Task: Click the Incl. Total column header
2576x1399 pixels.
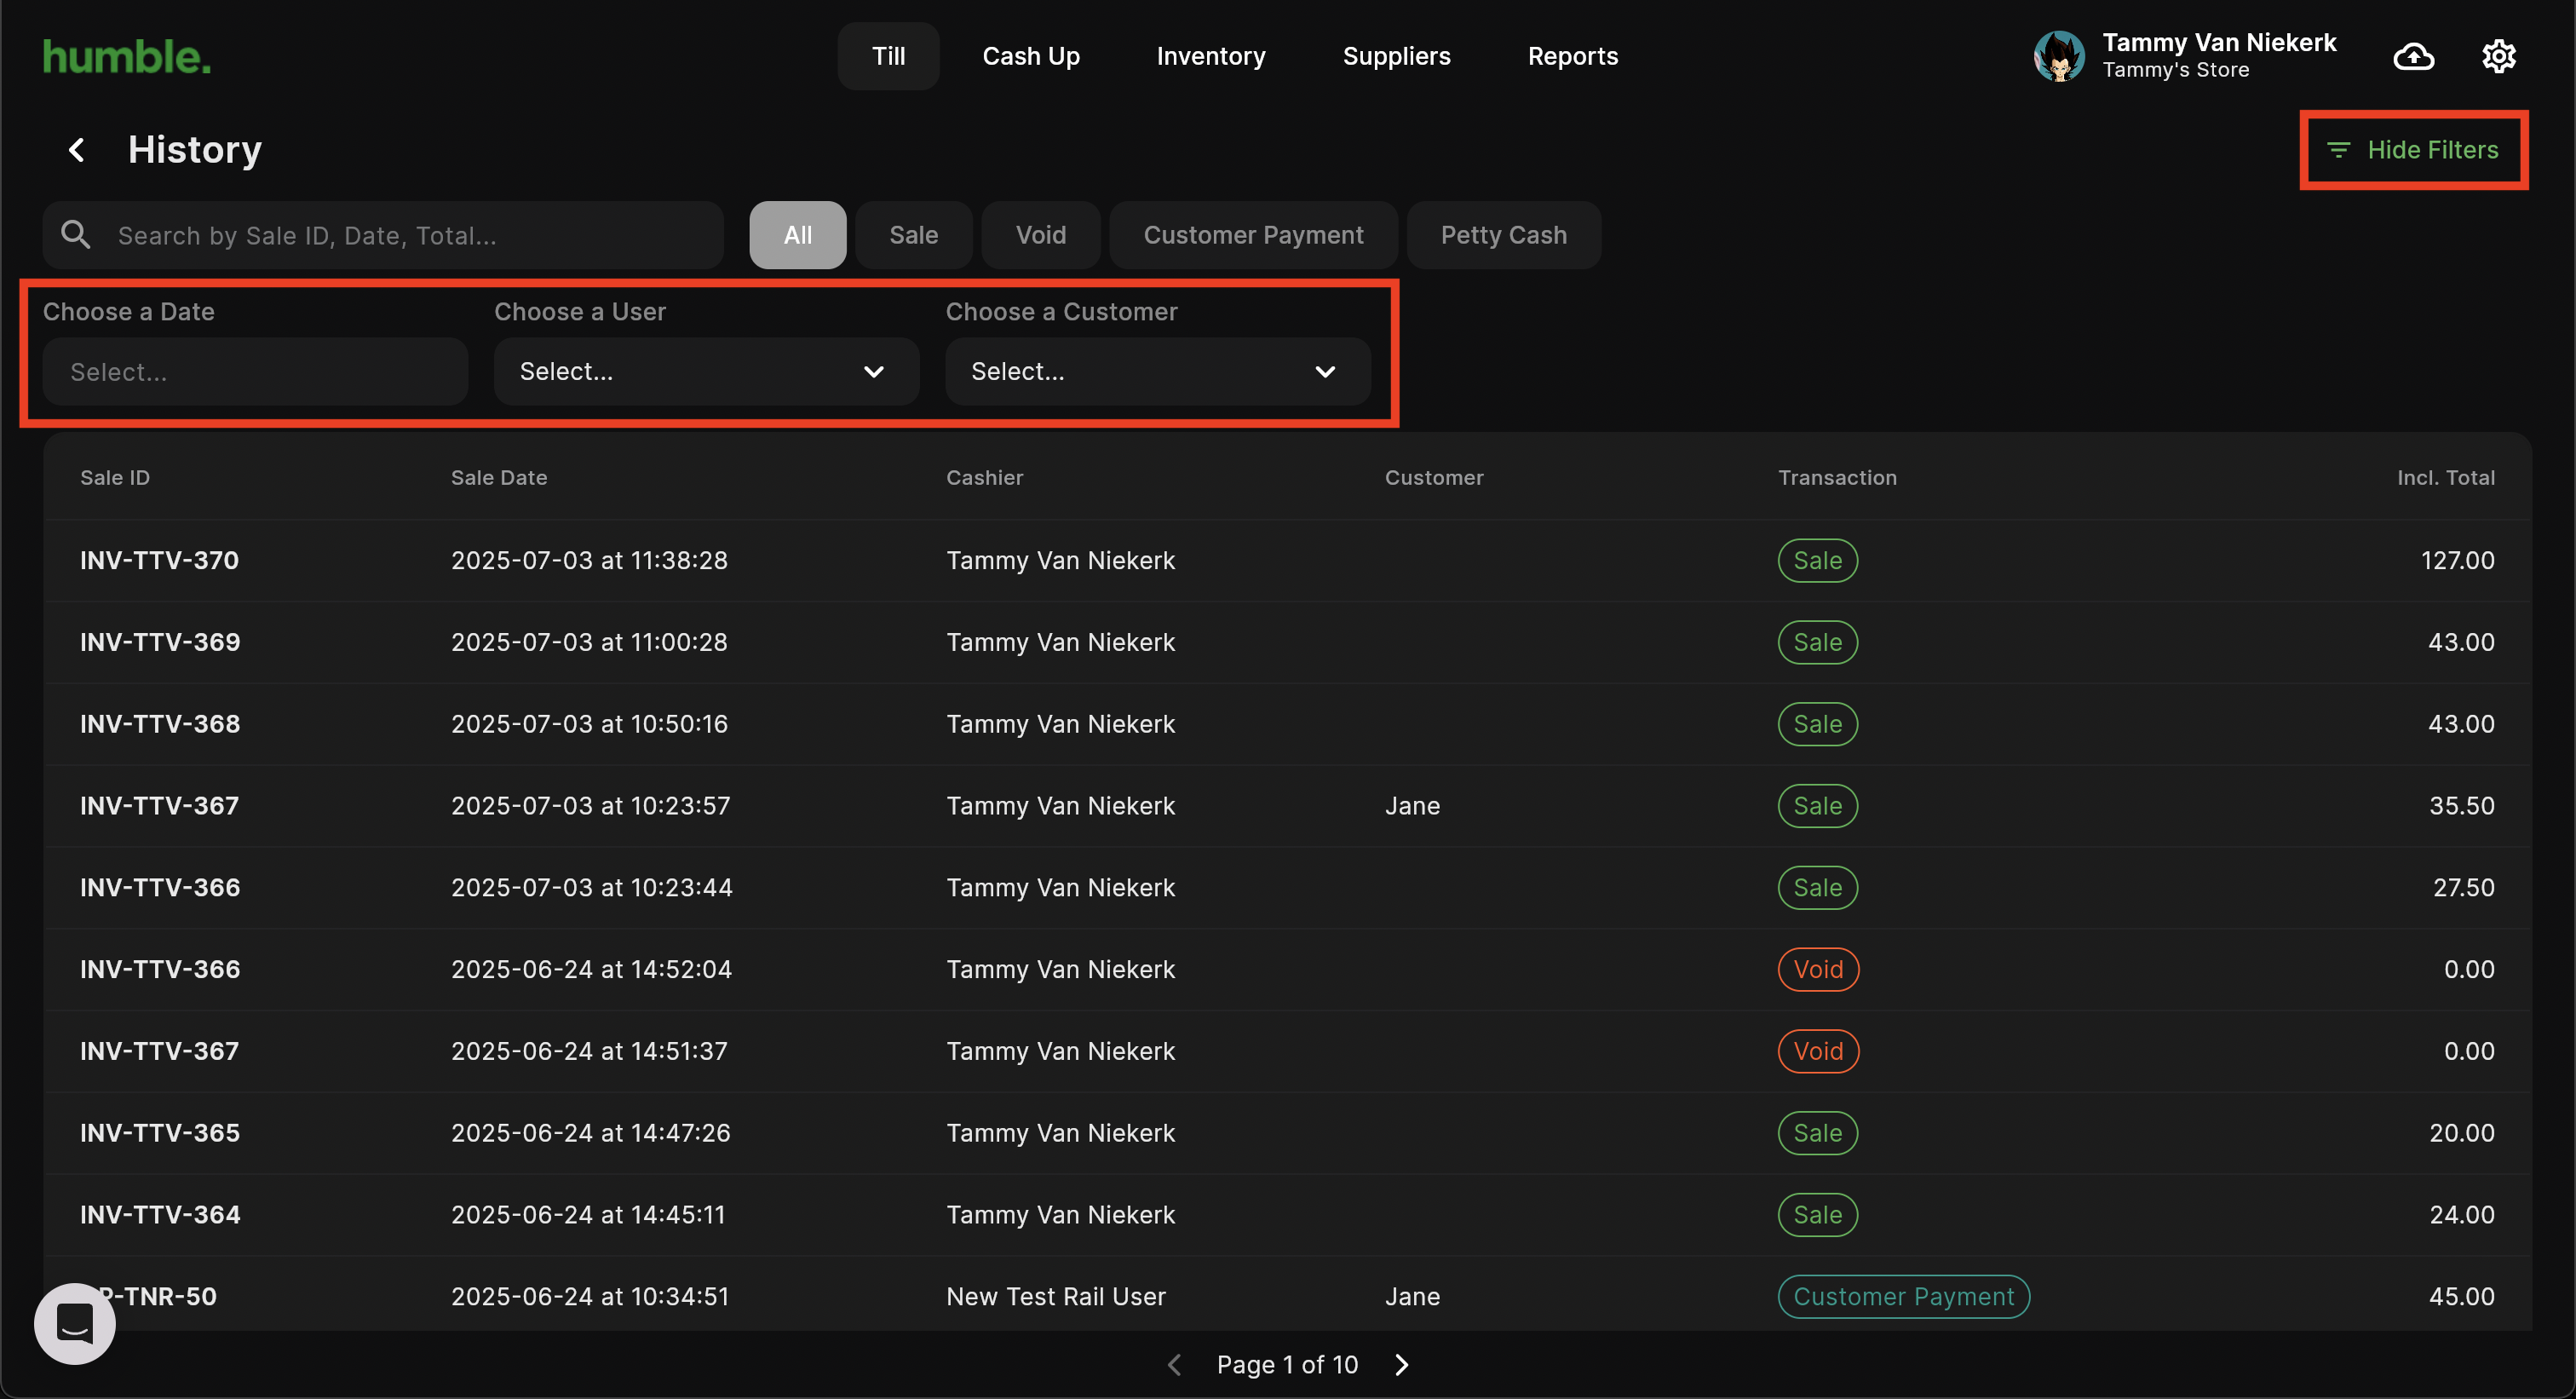Action: (x=2445, y=477)
